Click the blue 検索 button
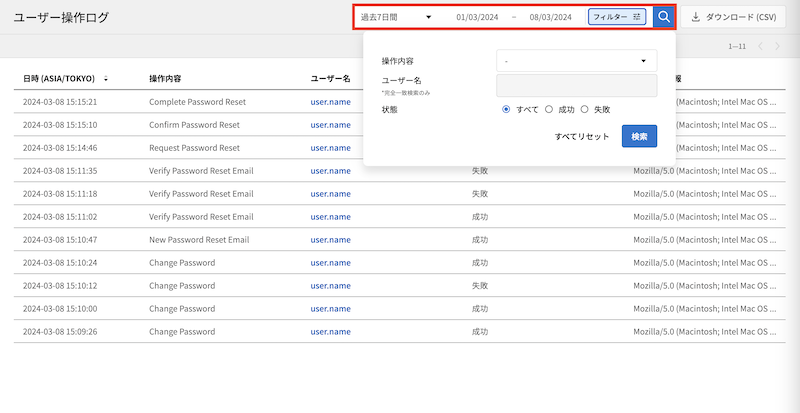 point(639,136)
